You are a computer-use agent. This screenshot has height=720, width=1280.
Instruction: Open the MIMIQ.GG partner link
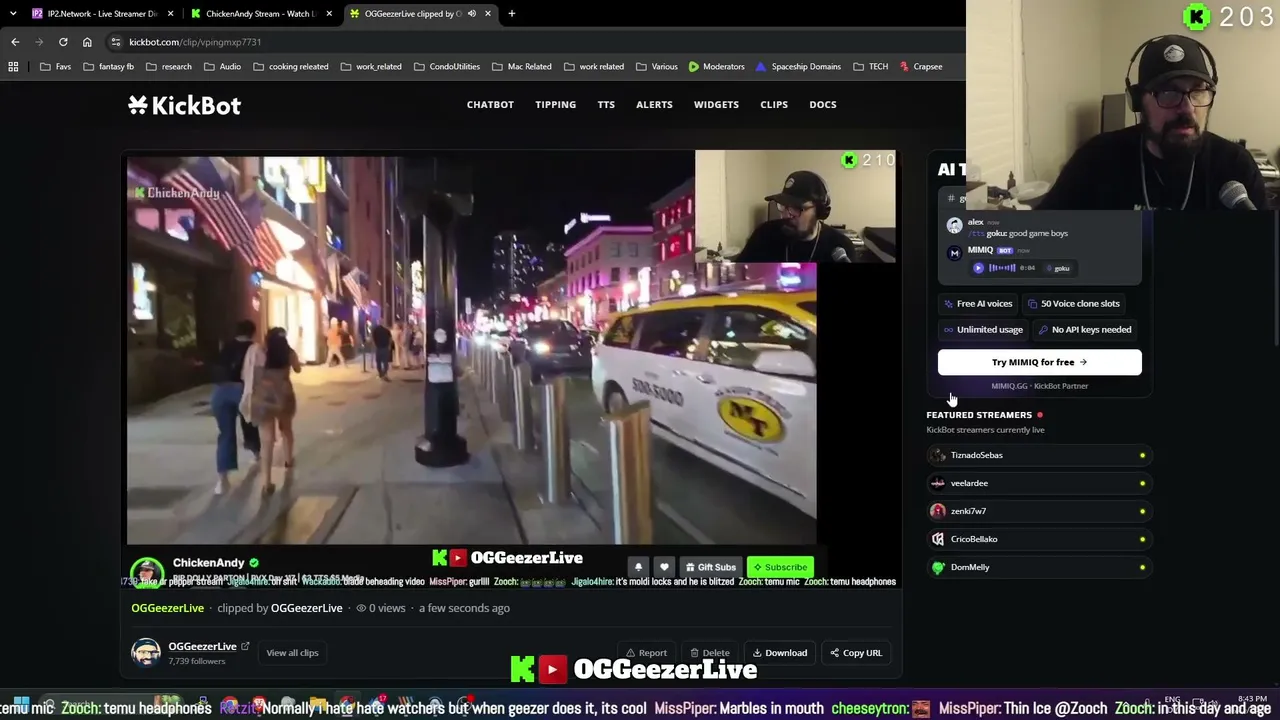click(x=1039, y=386)
